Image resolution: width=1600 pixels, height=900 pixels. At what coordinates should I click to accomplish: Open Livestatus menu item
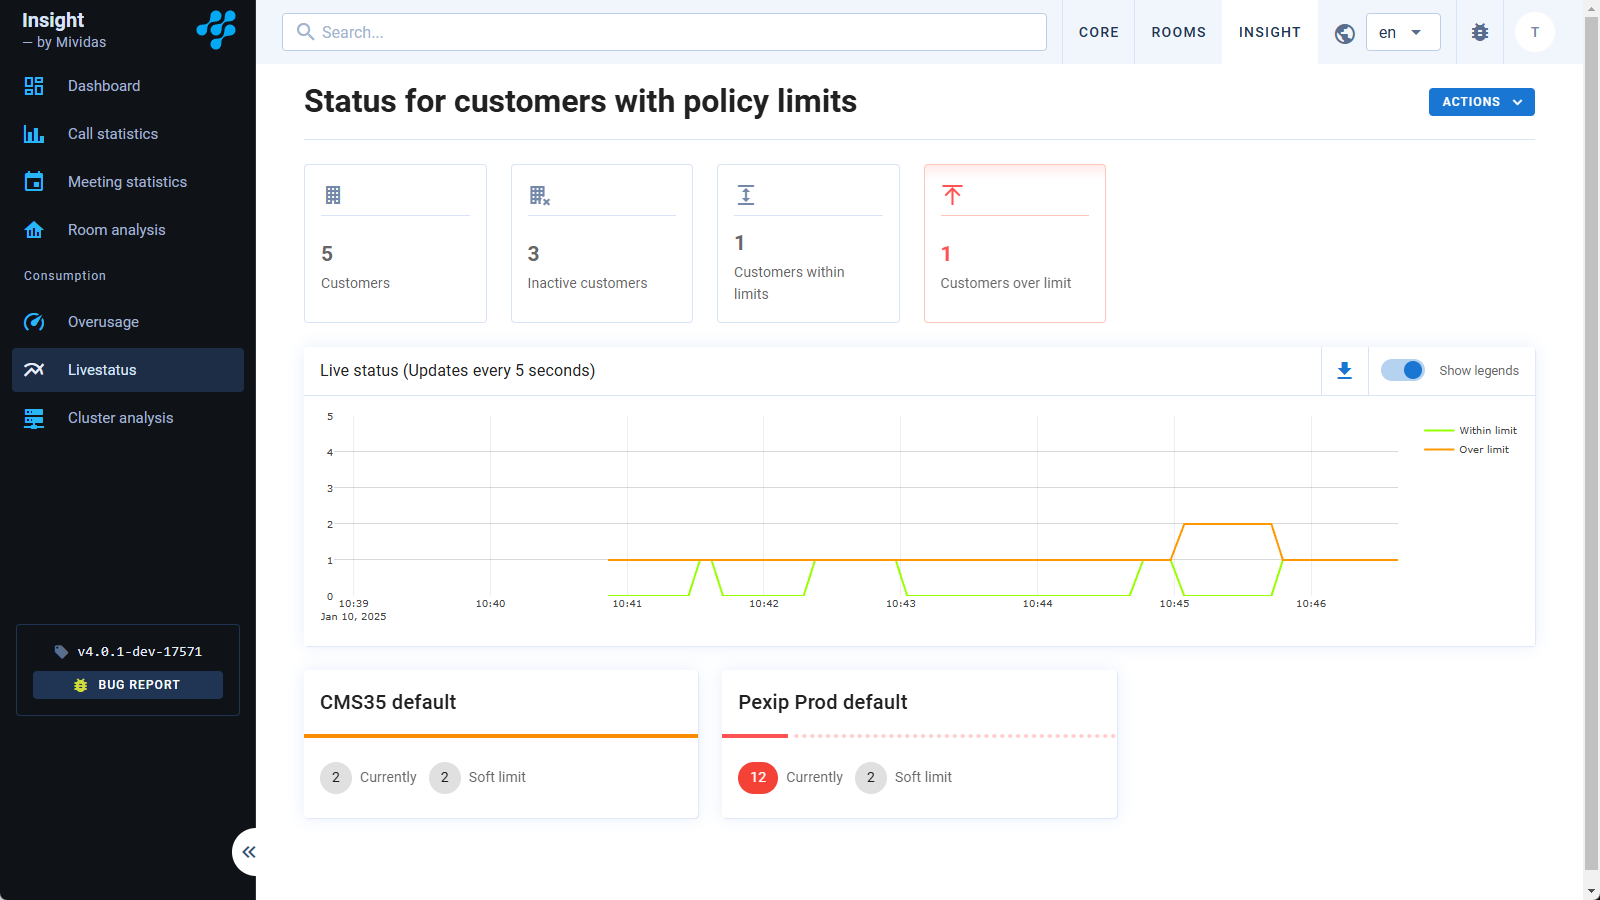coord(128,370)
